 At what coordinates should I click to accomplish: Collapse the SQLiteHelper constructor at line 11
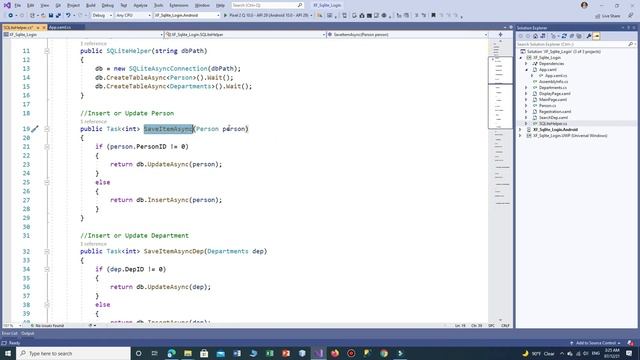point(47,51)
